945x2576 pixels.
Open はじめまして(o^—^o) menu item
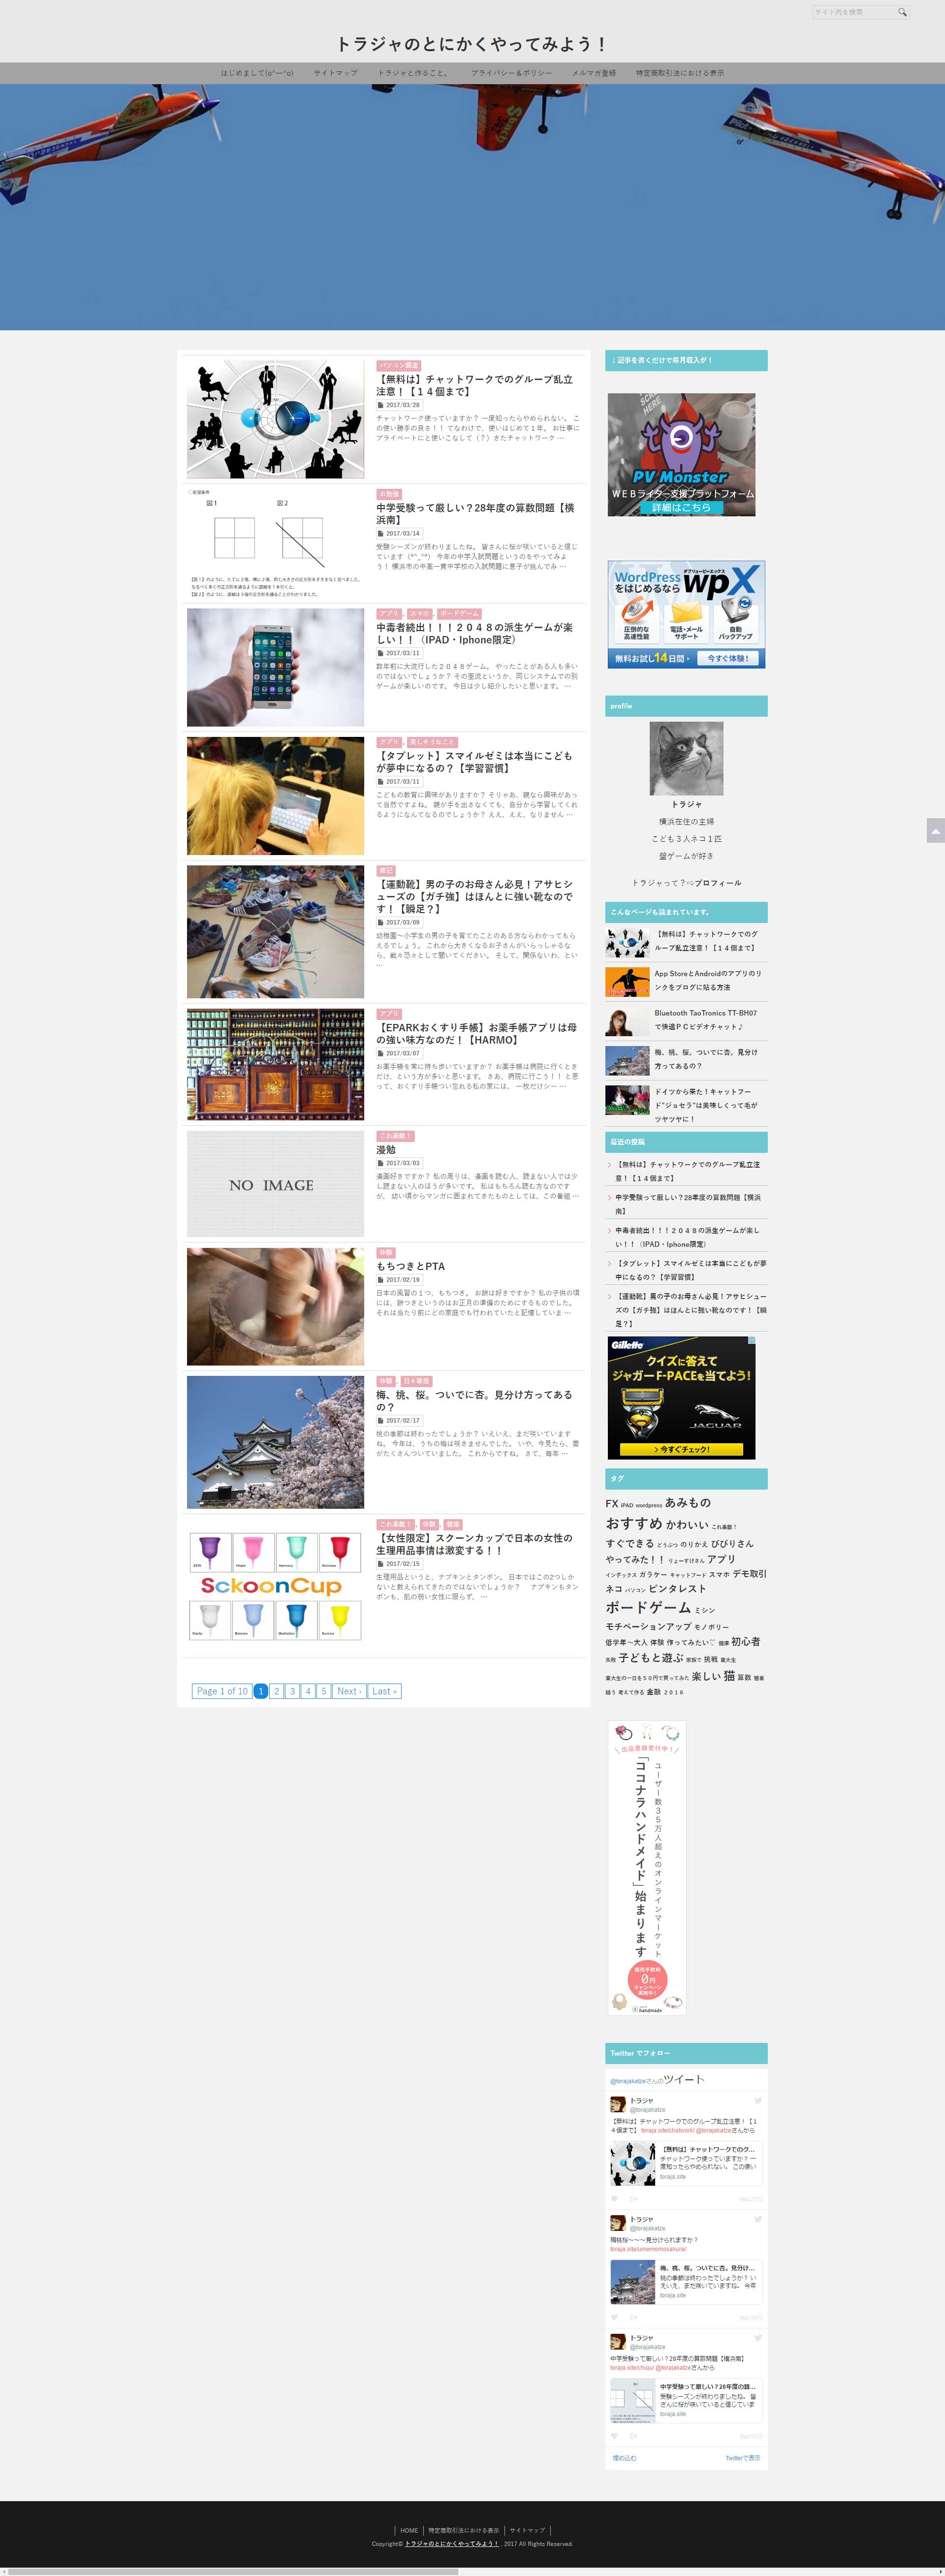(x=257, y=73)
